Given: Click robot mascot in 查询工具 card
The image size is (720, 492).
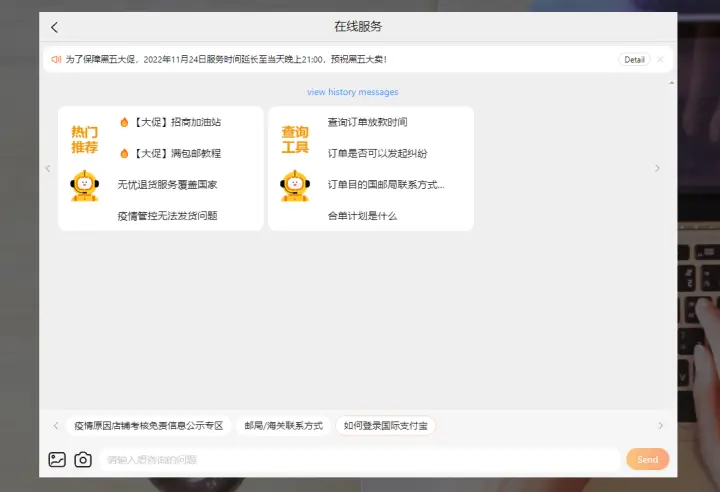Looking at the screenshot, I should (x=294, y=185).
